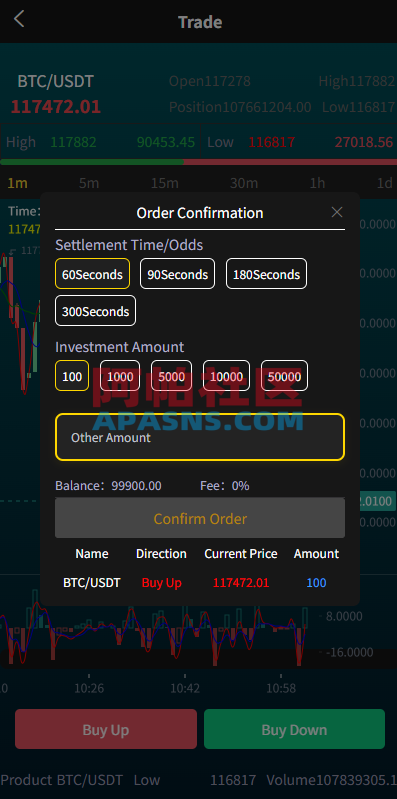Viewport: 397px width, 799px height.
Task: Switch chart to 30m interval
Action: click(244, 183)
